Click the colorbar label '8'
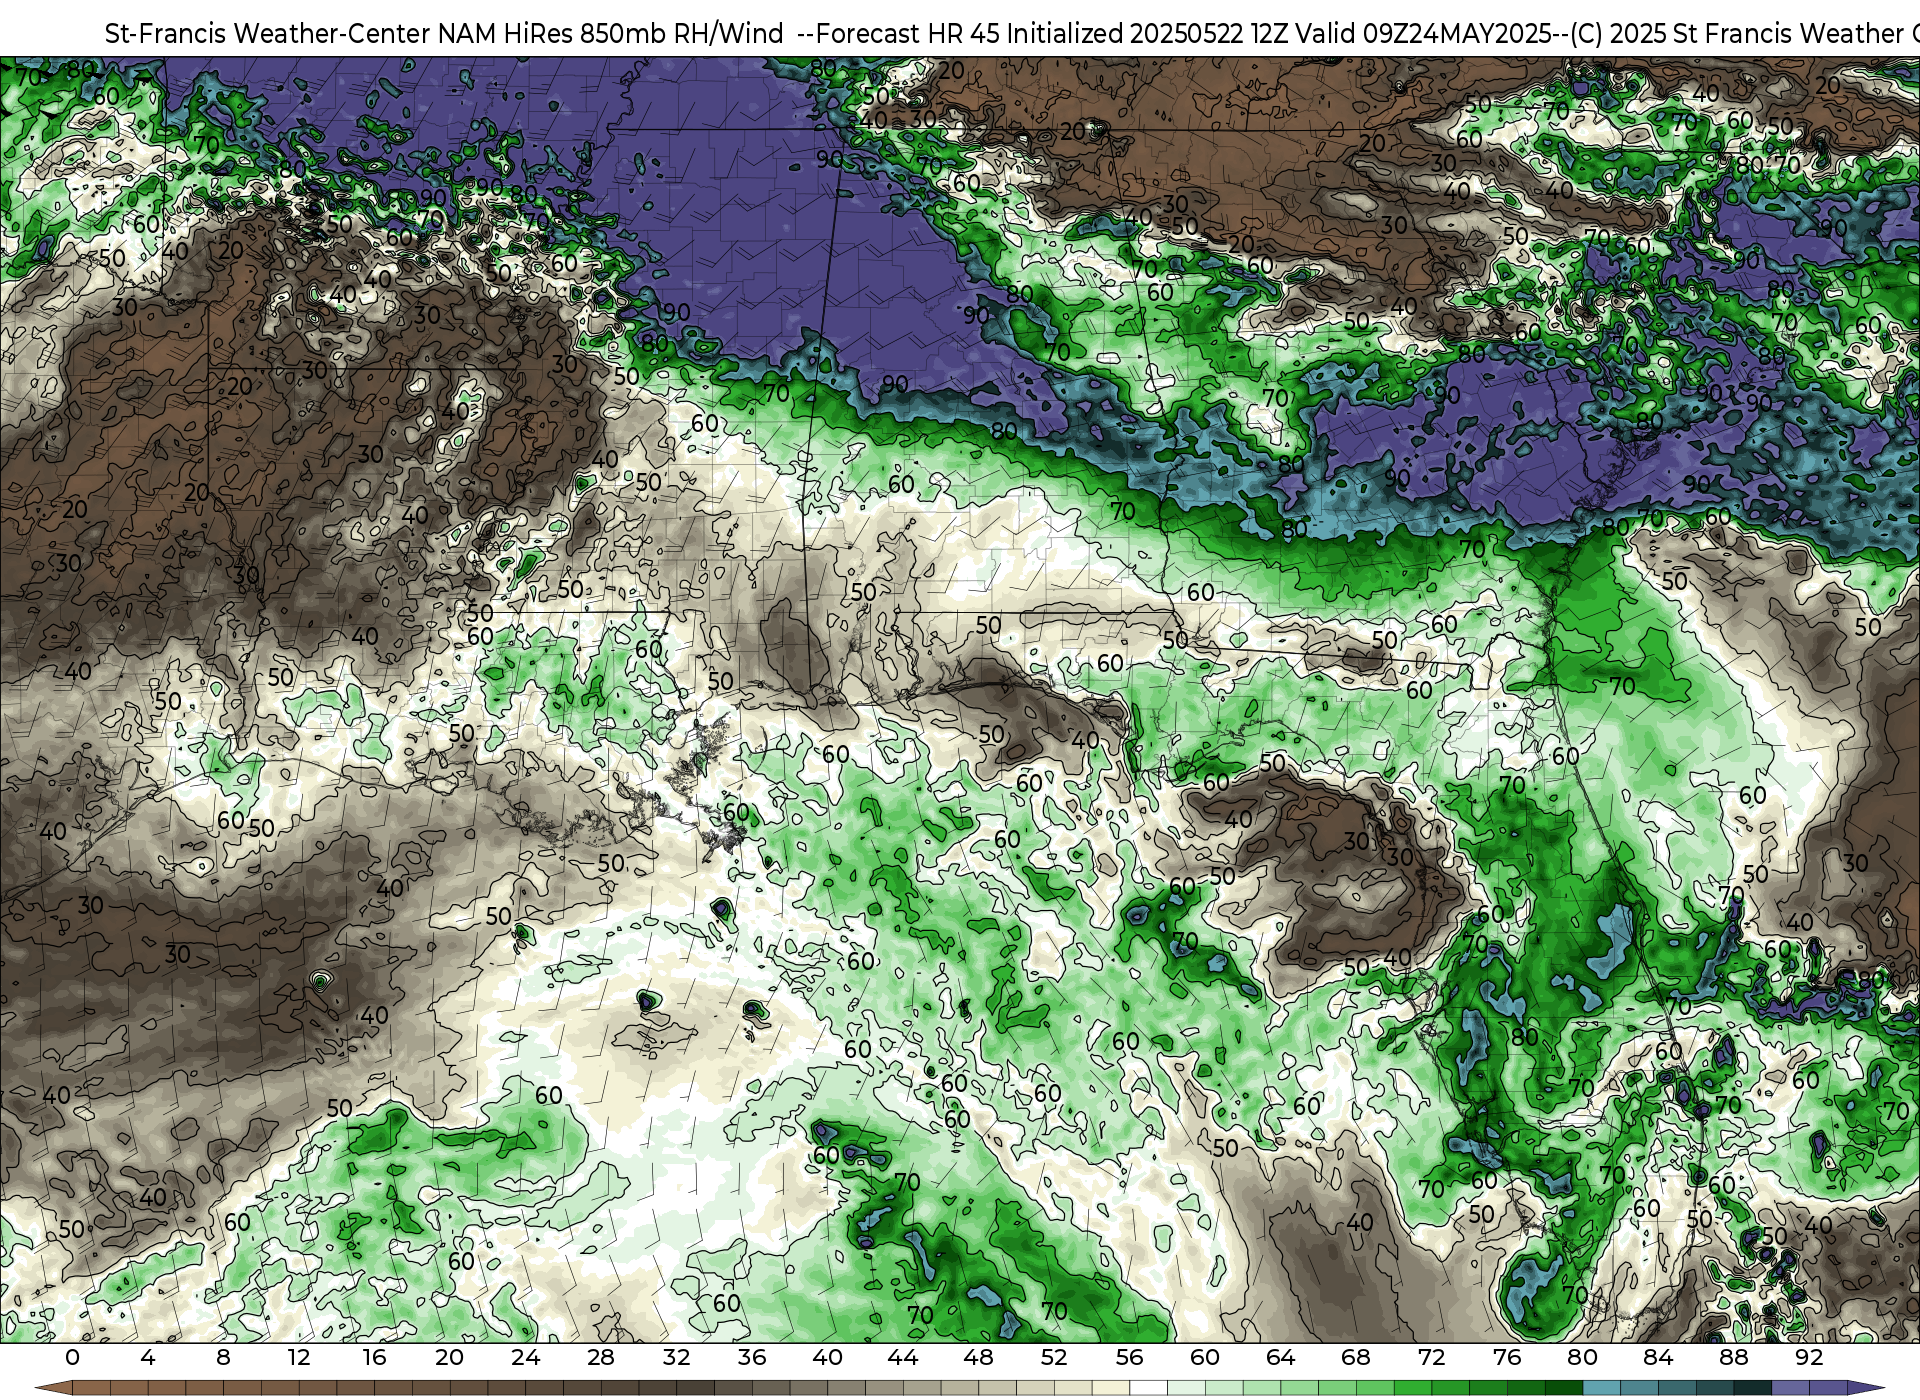 pos(223,1357)
